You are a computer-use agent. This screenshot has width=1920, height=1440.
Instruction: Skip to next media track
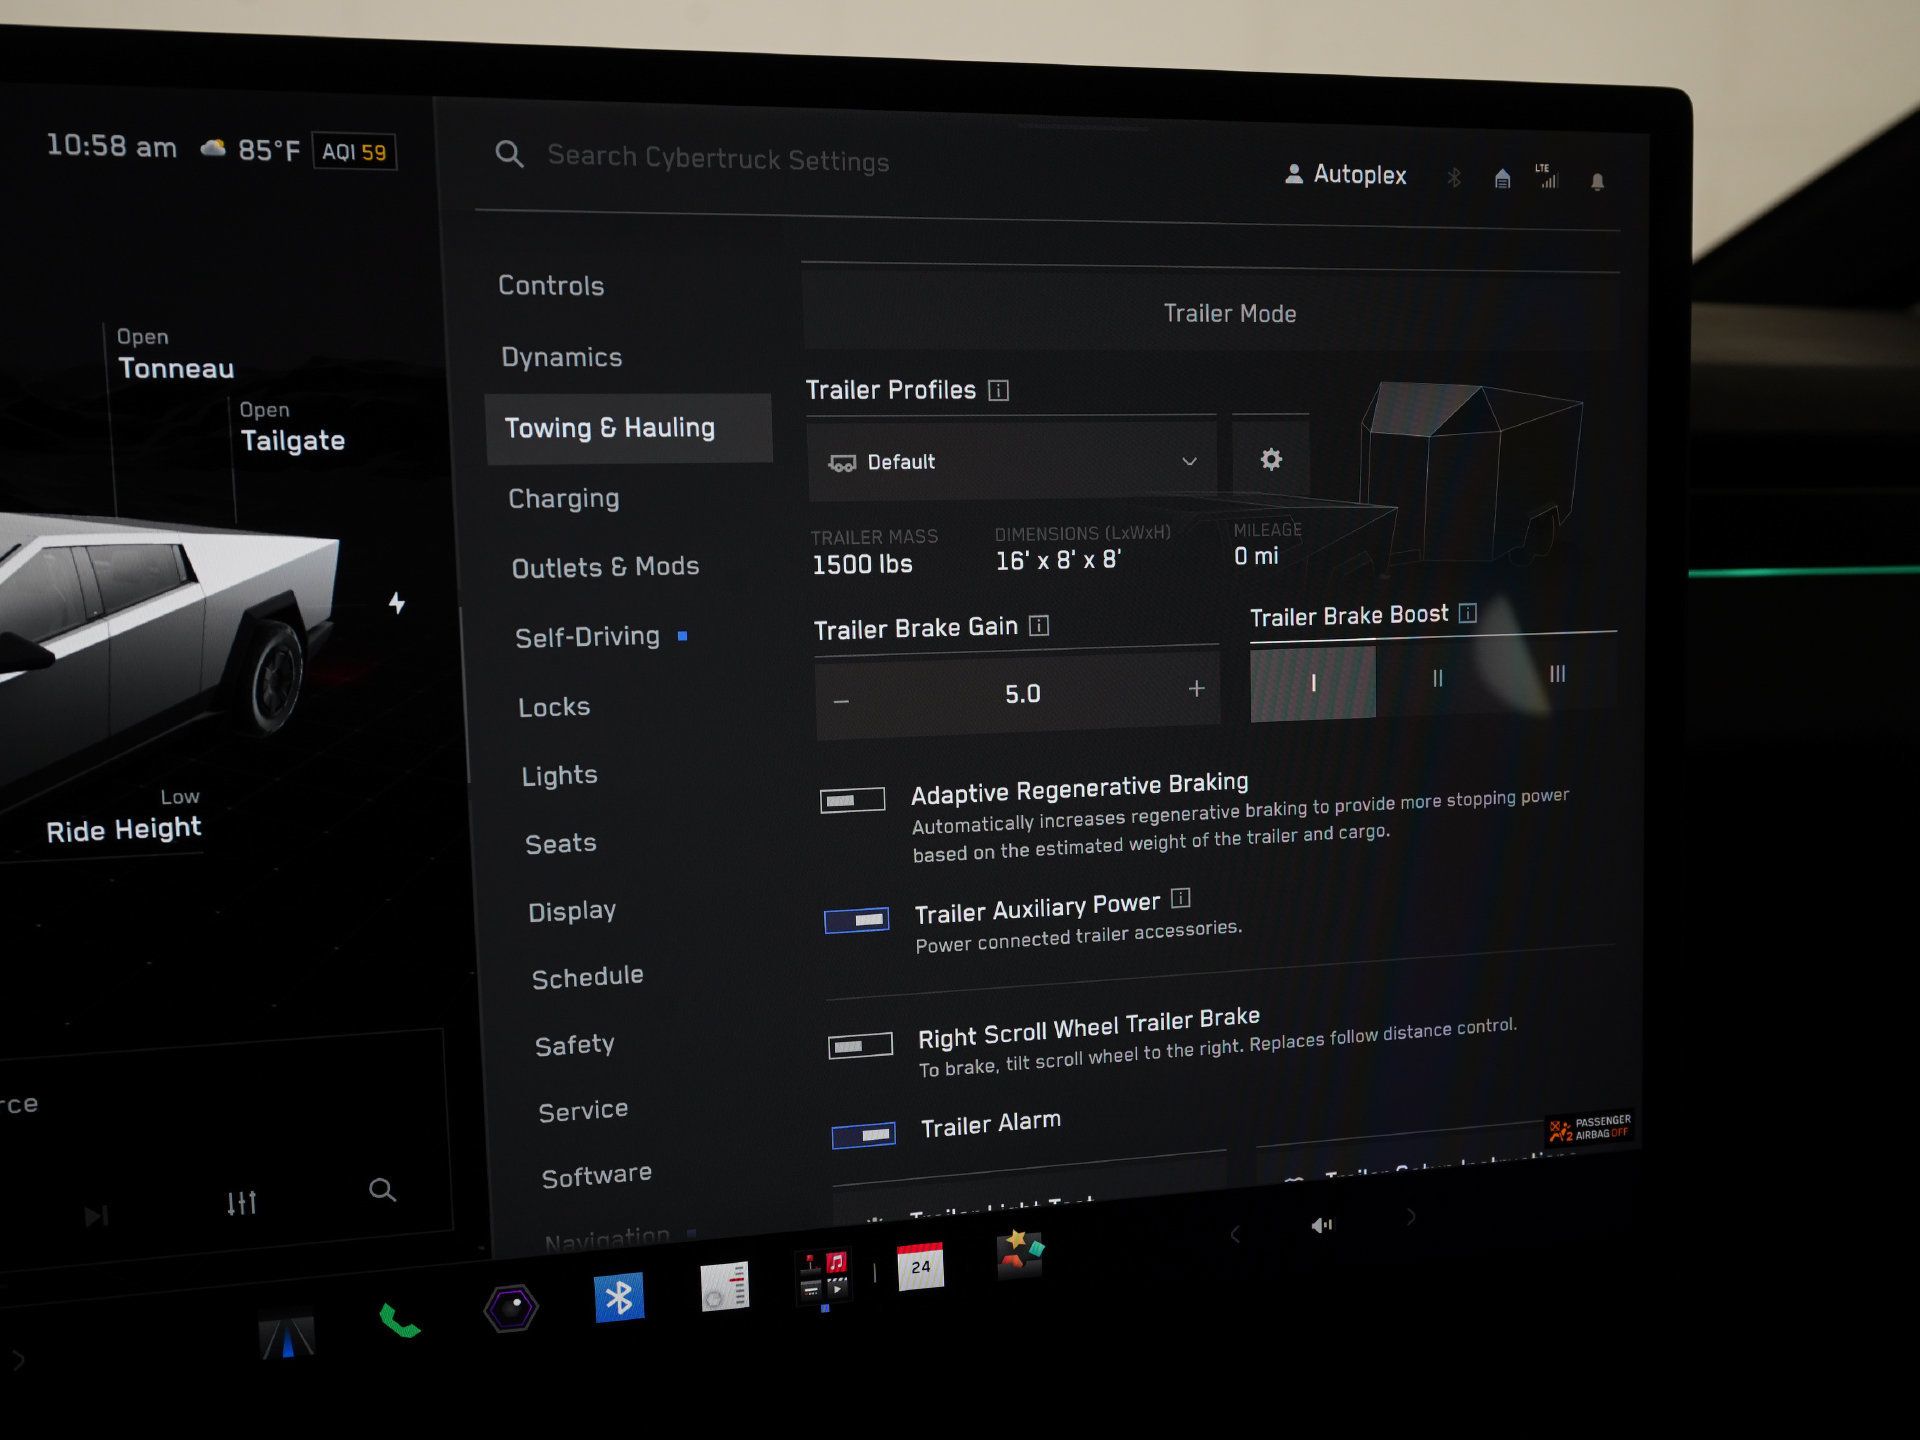point(96,1216)
